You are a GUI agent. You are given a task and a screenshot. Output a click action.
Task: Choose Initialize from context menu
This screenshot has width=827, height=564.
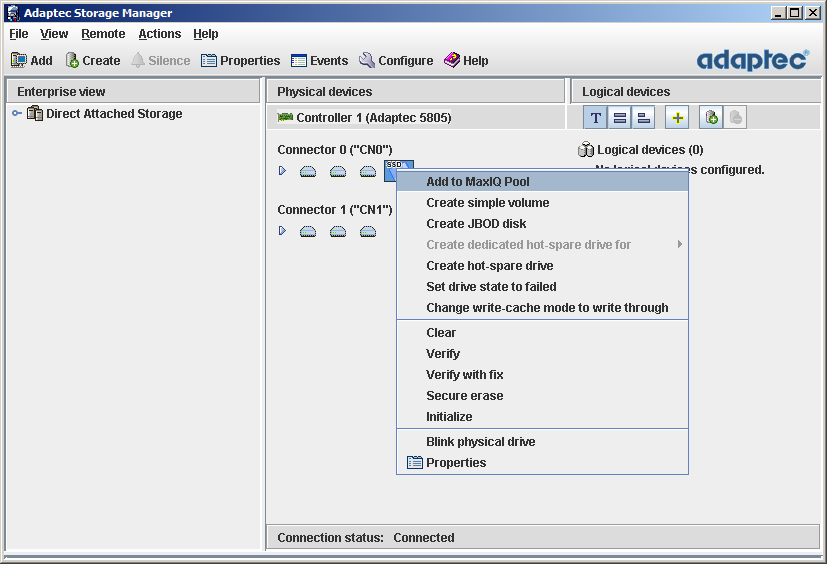click(542, 417)
